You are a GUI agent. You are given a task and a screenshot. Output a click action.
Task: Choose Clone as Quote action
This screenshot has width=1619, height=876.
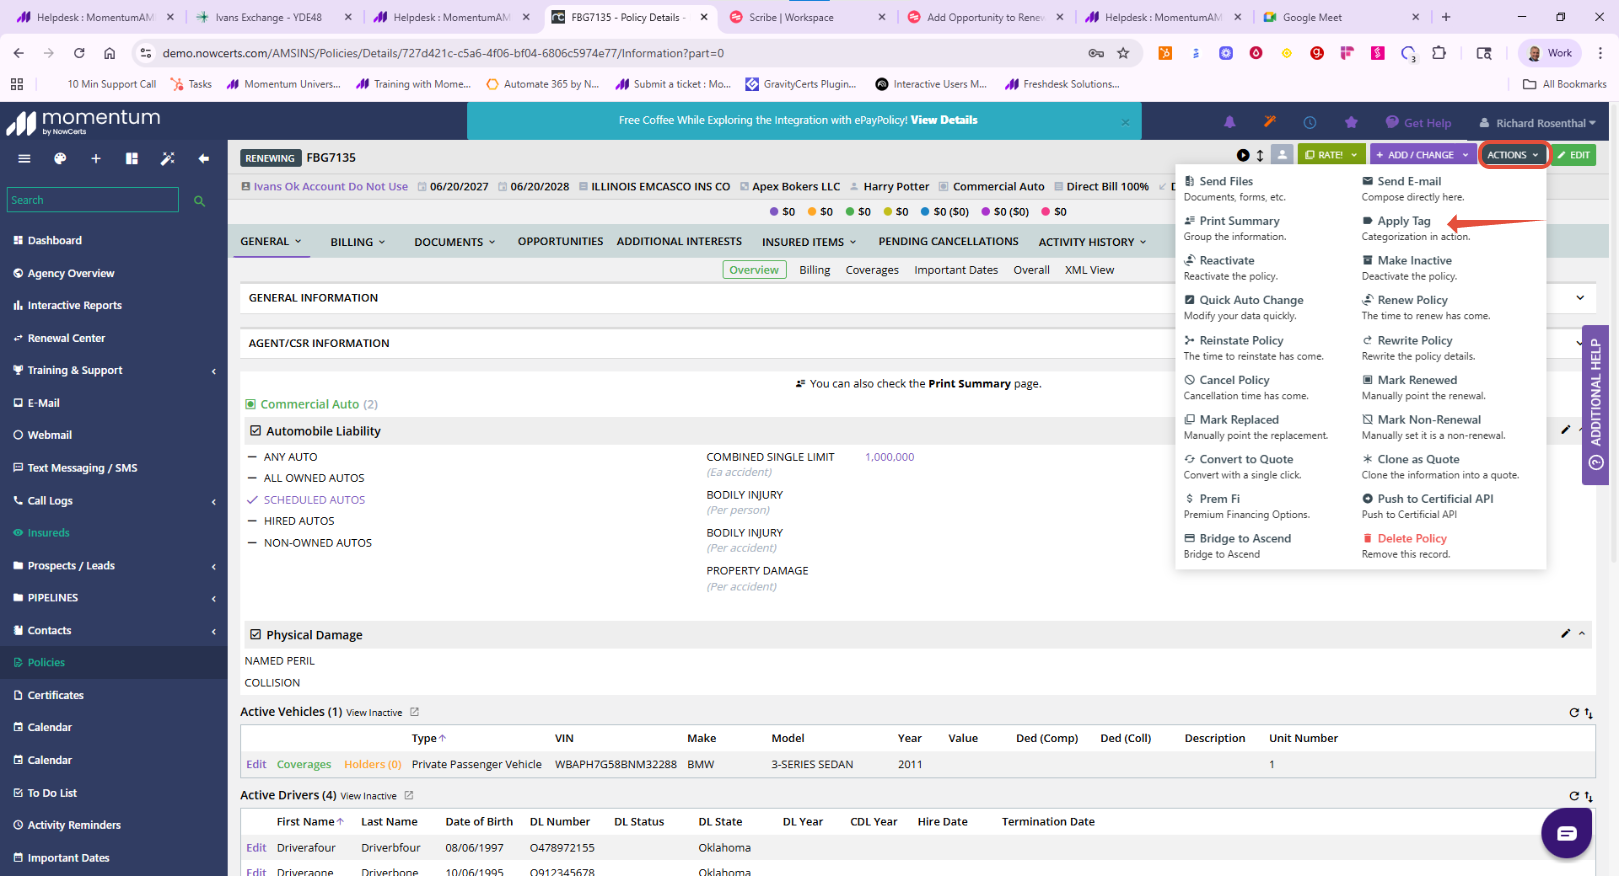1418,459
